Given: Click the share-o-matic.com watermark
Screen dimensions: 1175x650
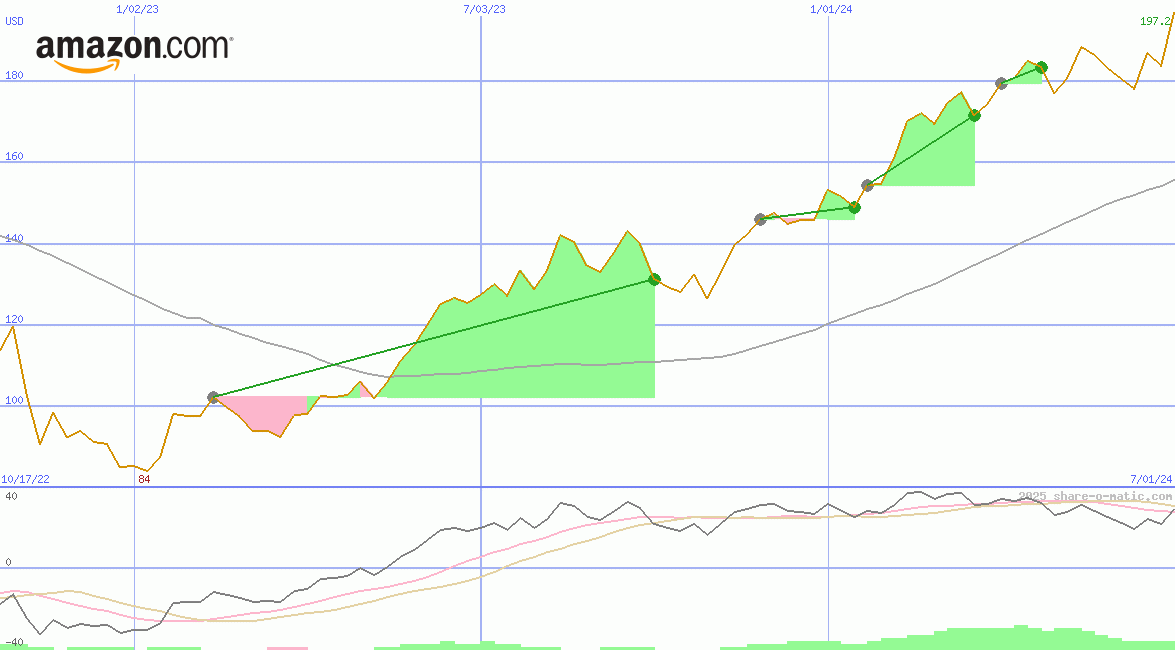Looking at the screenshot, I should point(1095,496).
